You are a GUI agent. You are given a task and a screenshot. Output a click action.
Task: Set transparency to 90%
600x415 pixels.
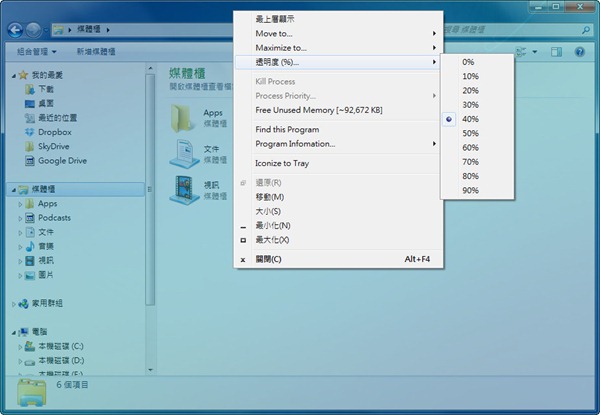point(477,190)
